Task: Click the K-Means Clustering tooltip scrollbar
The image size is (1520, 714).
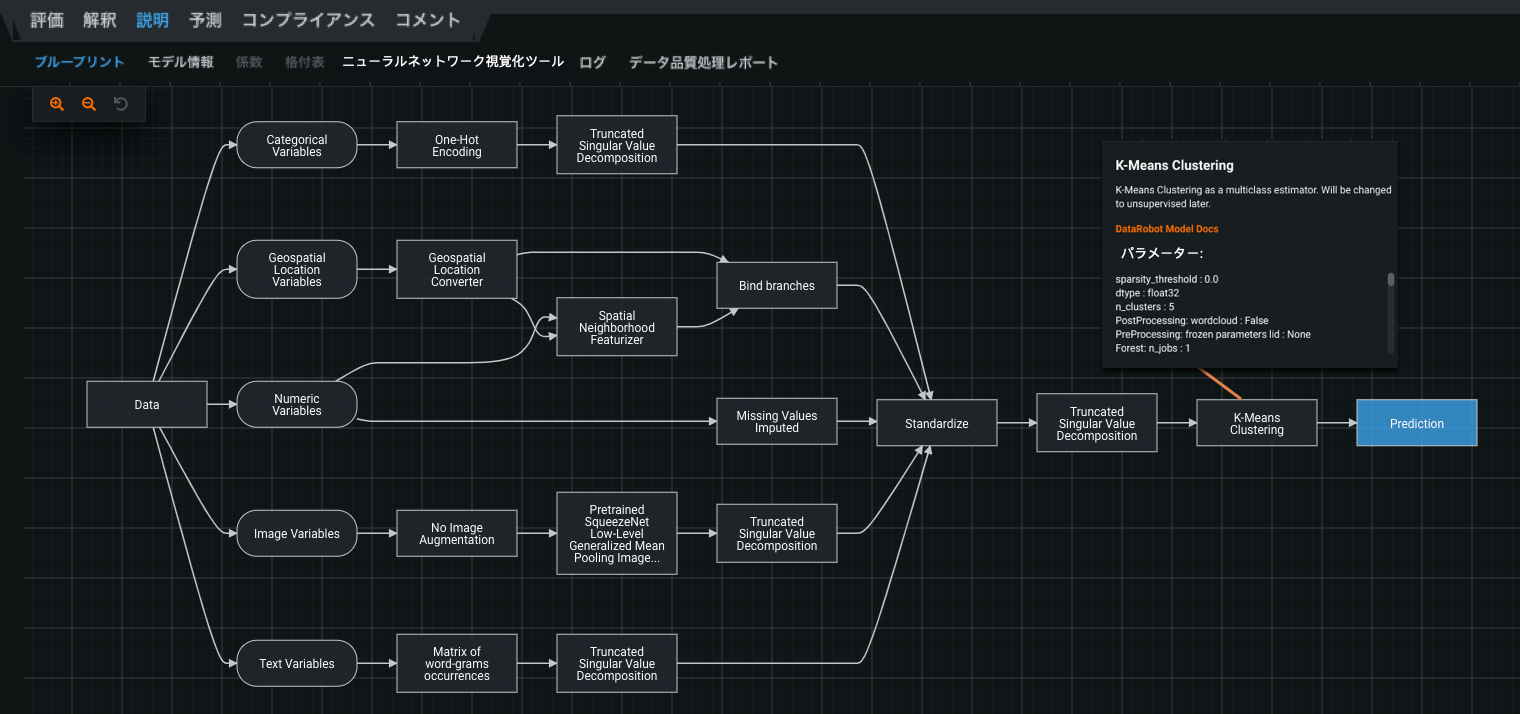Action: [1390, 280]
